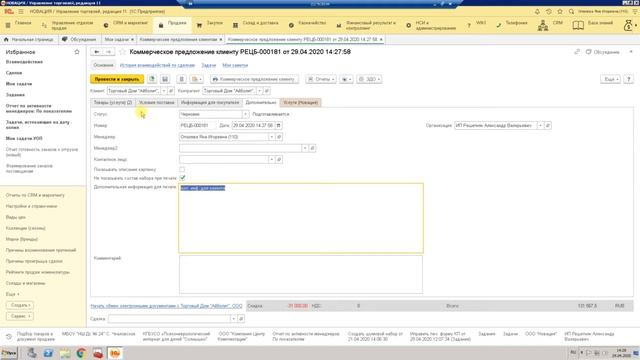Viewport: 640px width, 360px height.
Task: Expand the Контрагент field dropdown
Action: tap(259, 91)
